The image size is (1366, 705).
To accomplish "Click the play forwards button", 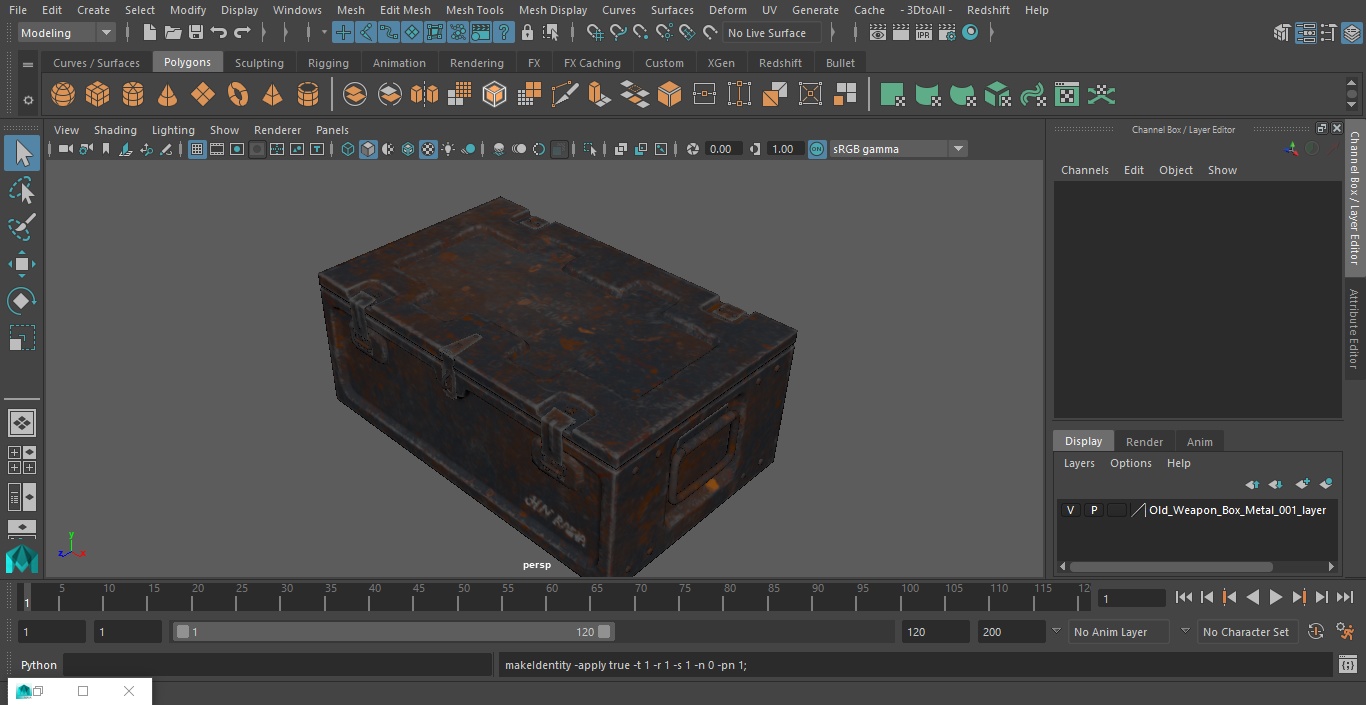I will click(1276, 597).
